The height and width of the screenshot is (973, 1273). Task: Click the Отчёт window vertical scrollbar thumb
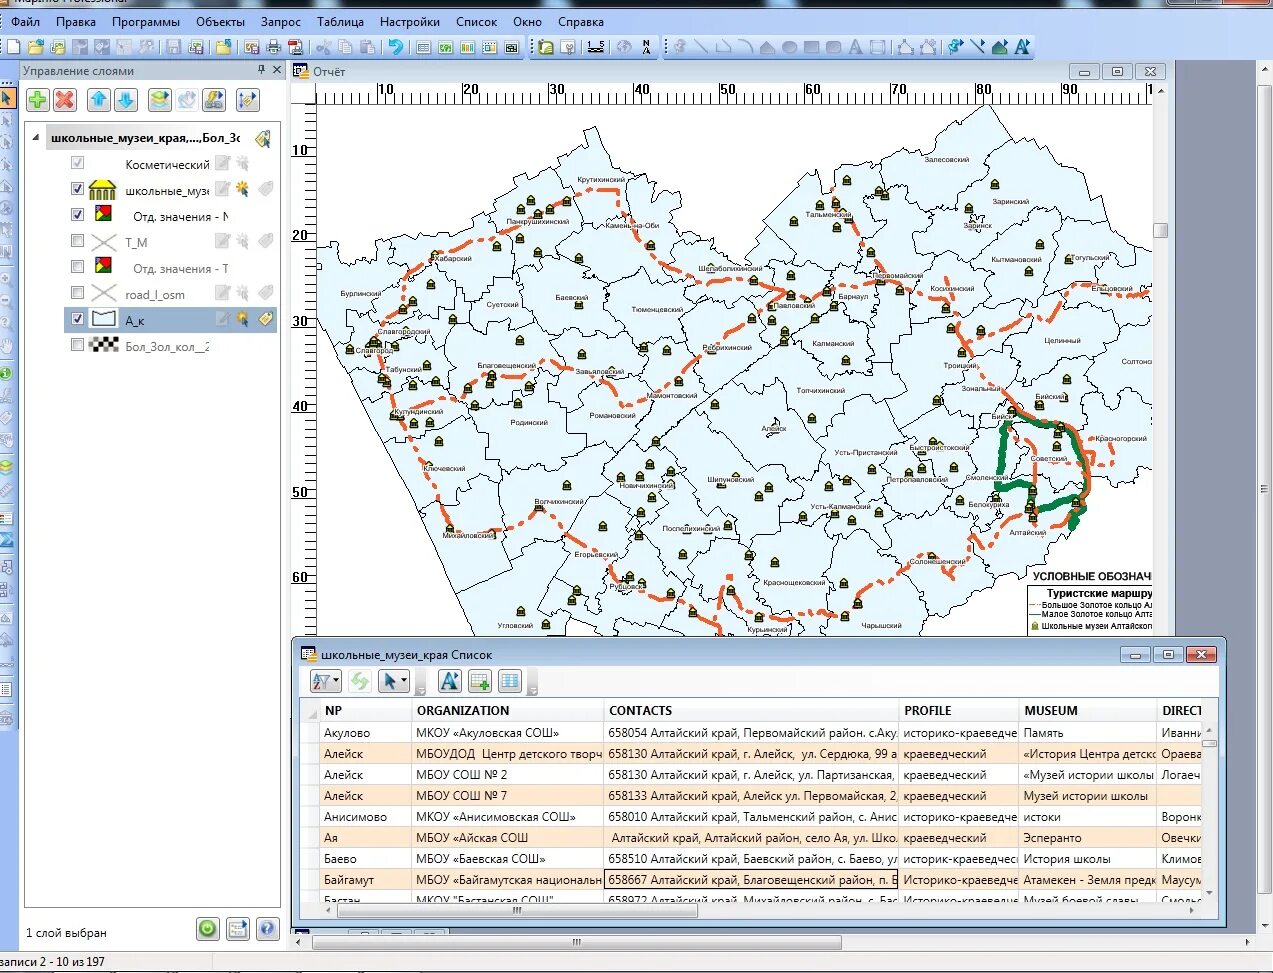tap(1160, 230)
